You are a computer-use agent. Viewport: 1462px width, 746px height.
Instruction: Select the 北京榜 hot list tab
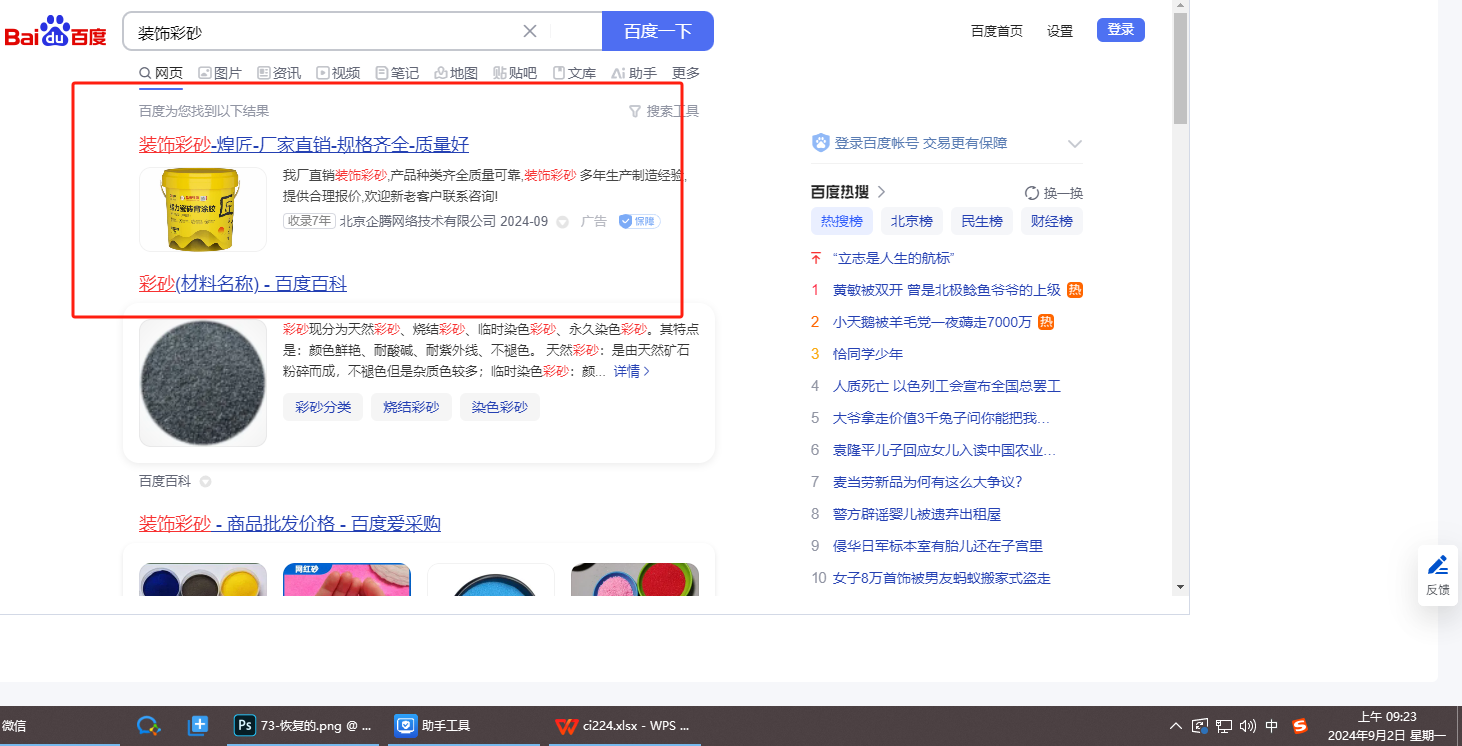911,221
